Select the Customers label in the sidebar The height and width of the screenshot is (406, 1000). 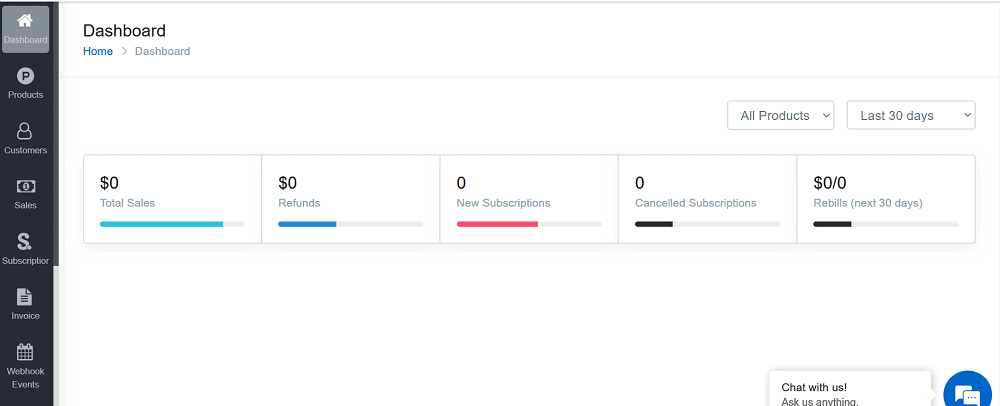pyautogui.click(x=26, y=150)
